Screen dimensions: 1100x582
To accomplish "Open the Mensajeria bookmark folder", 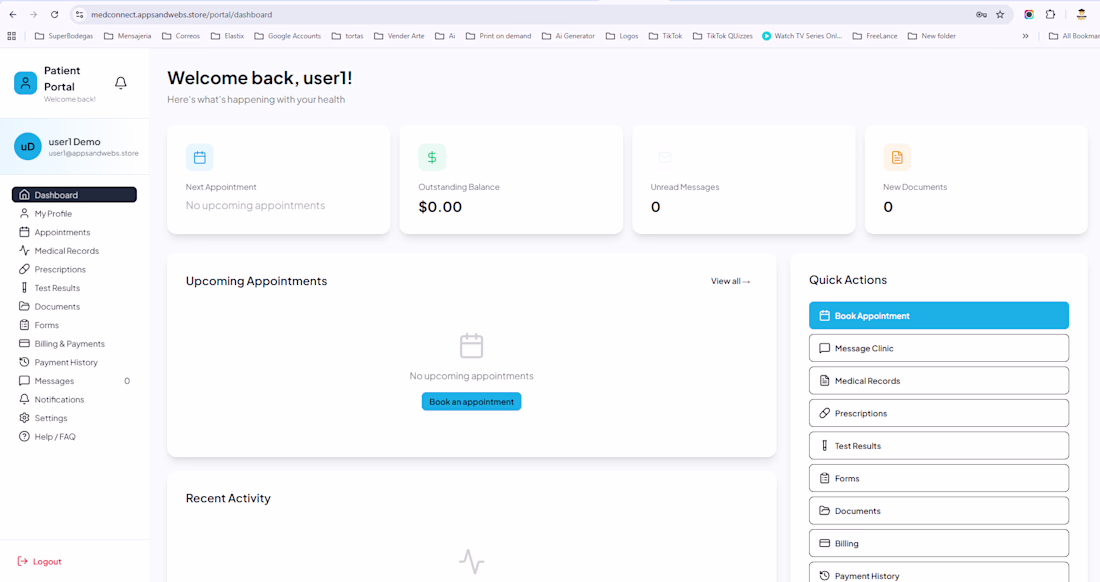I will [128, 36].
